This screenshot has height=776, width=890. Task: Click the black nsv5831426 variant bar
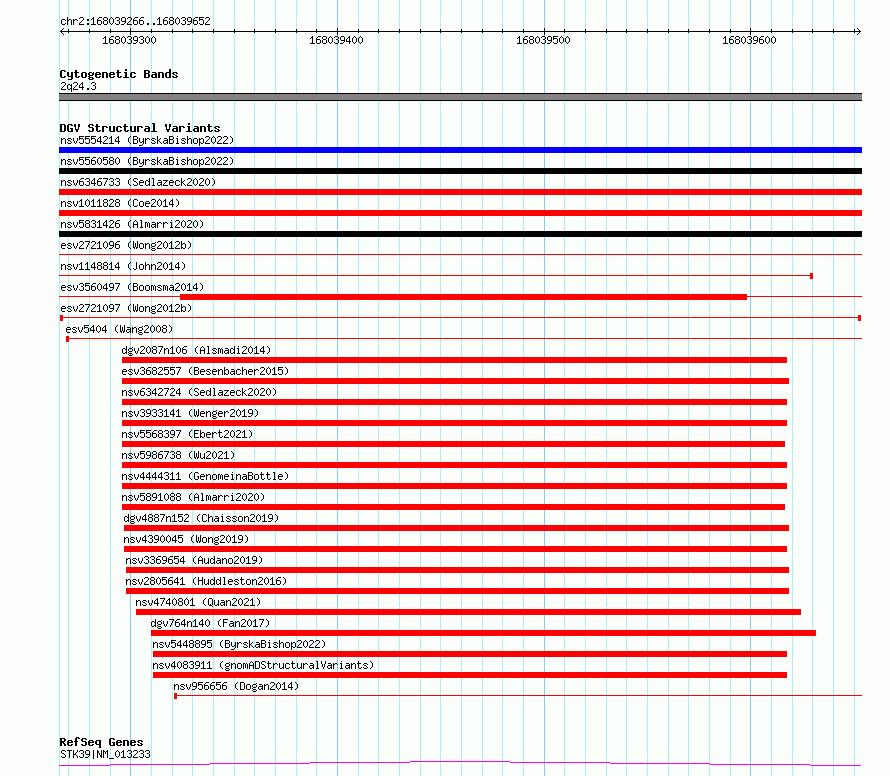(460, 234)
